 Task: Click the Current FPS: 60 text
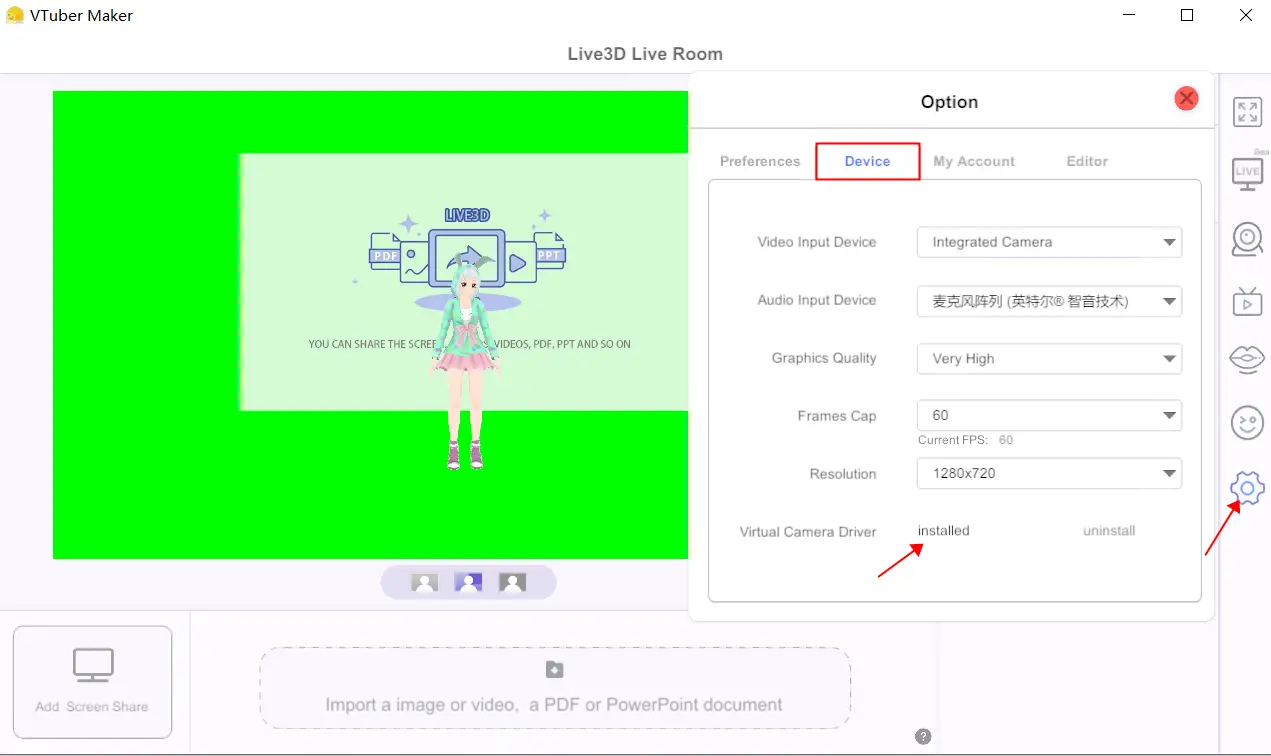click(965, 440)
